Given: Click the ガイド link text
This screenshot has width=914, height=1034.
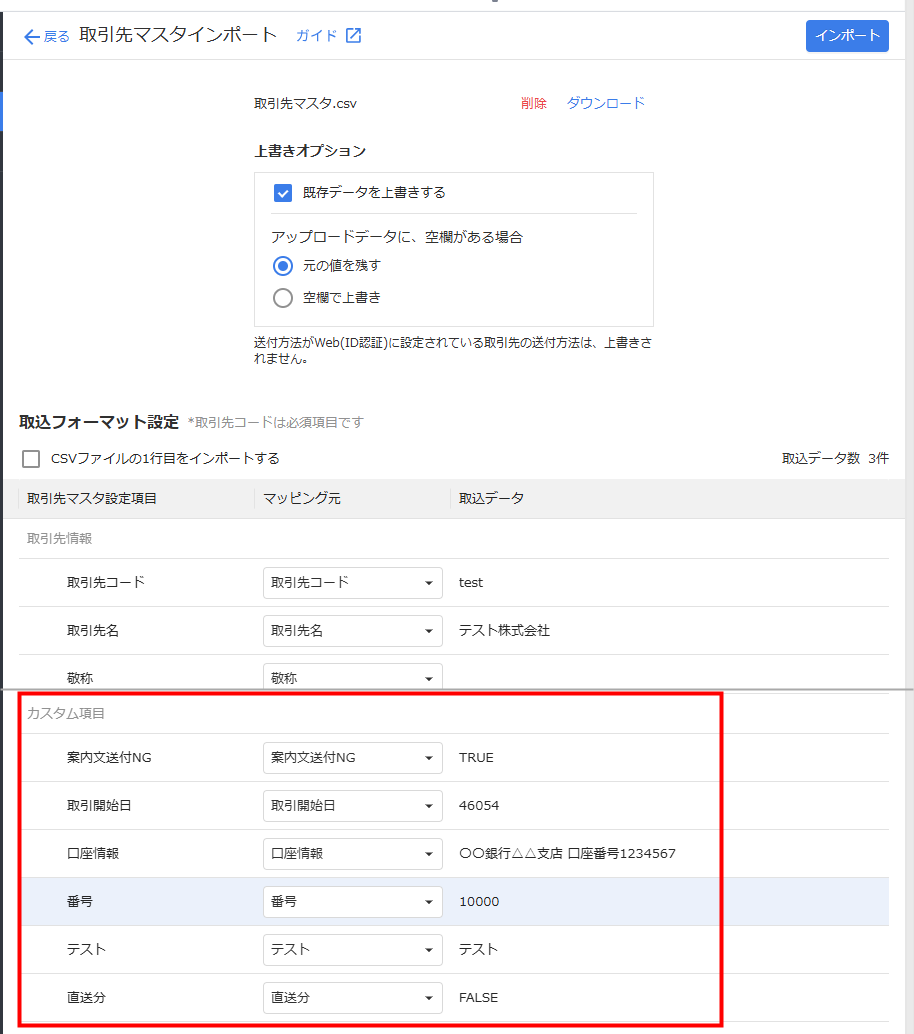Looking at the screenshot, I should tap(315, 36).
